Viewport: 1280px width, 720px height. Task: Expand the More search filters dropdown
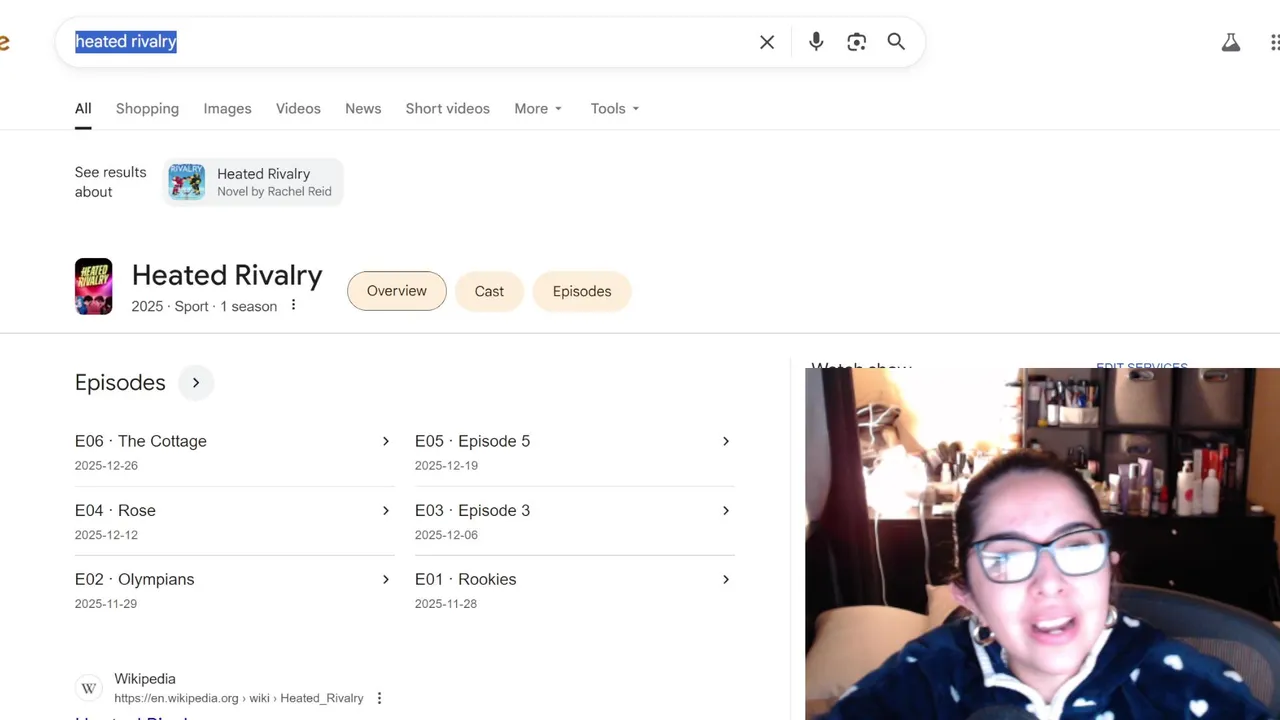pyautogui.click(x=538, y=109)
